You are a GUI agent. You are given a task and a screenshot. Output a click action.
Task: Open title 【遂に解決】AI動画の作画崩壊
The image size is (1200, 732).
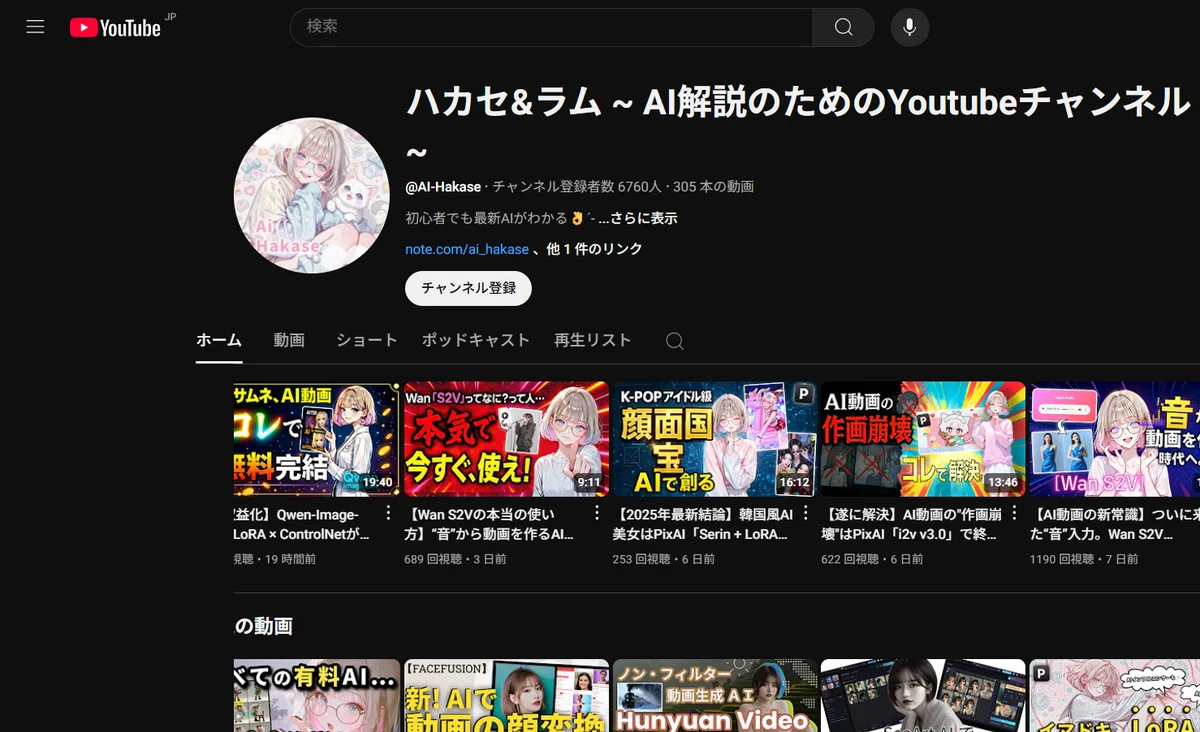911,524
